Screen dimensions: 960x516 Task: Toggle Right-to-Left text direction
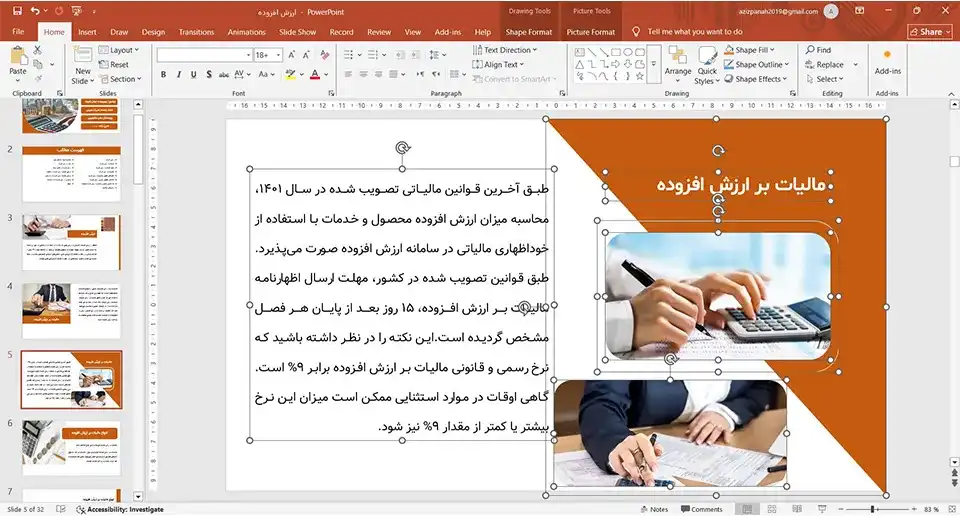(x=436, y=74)
